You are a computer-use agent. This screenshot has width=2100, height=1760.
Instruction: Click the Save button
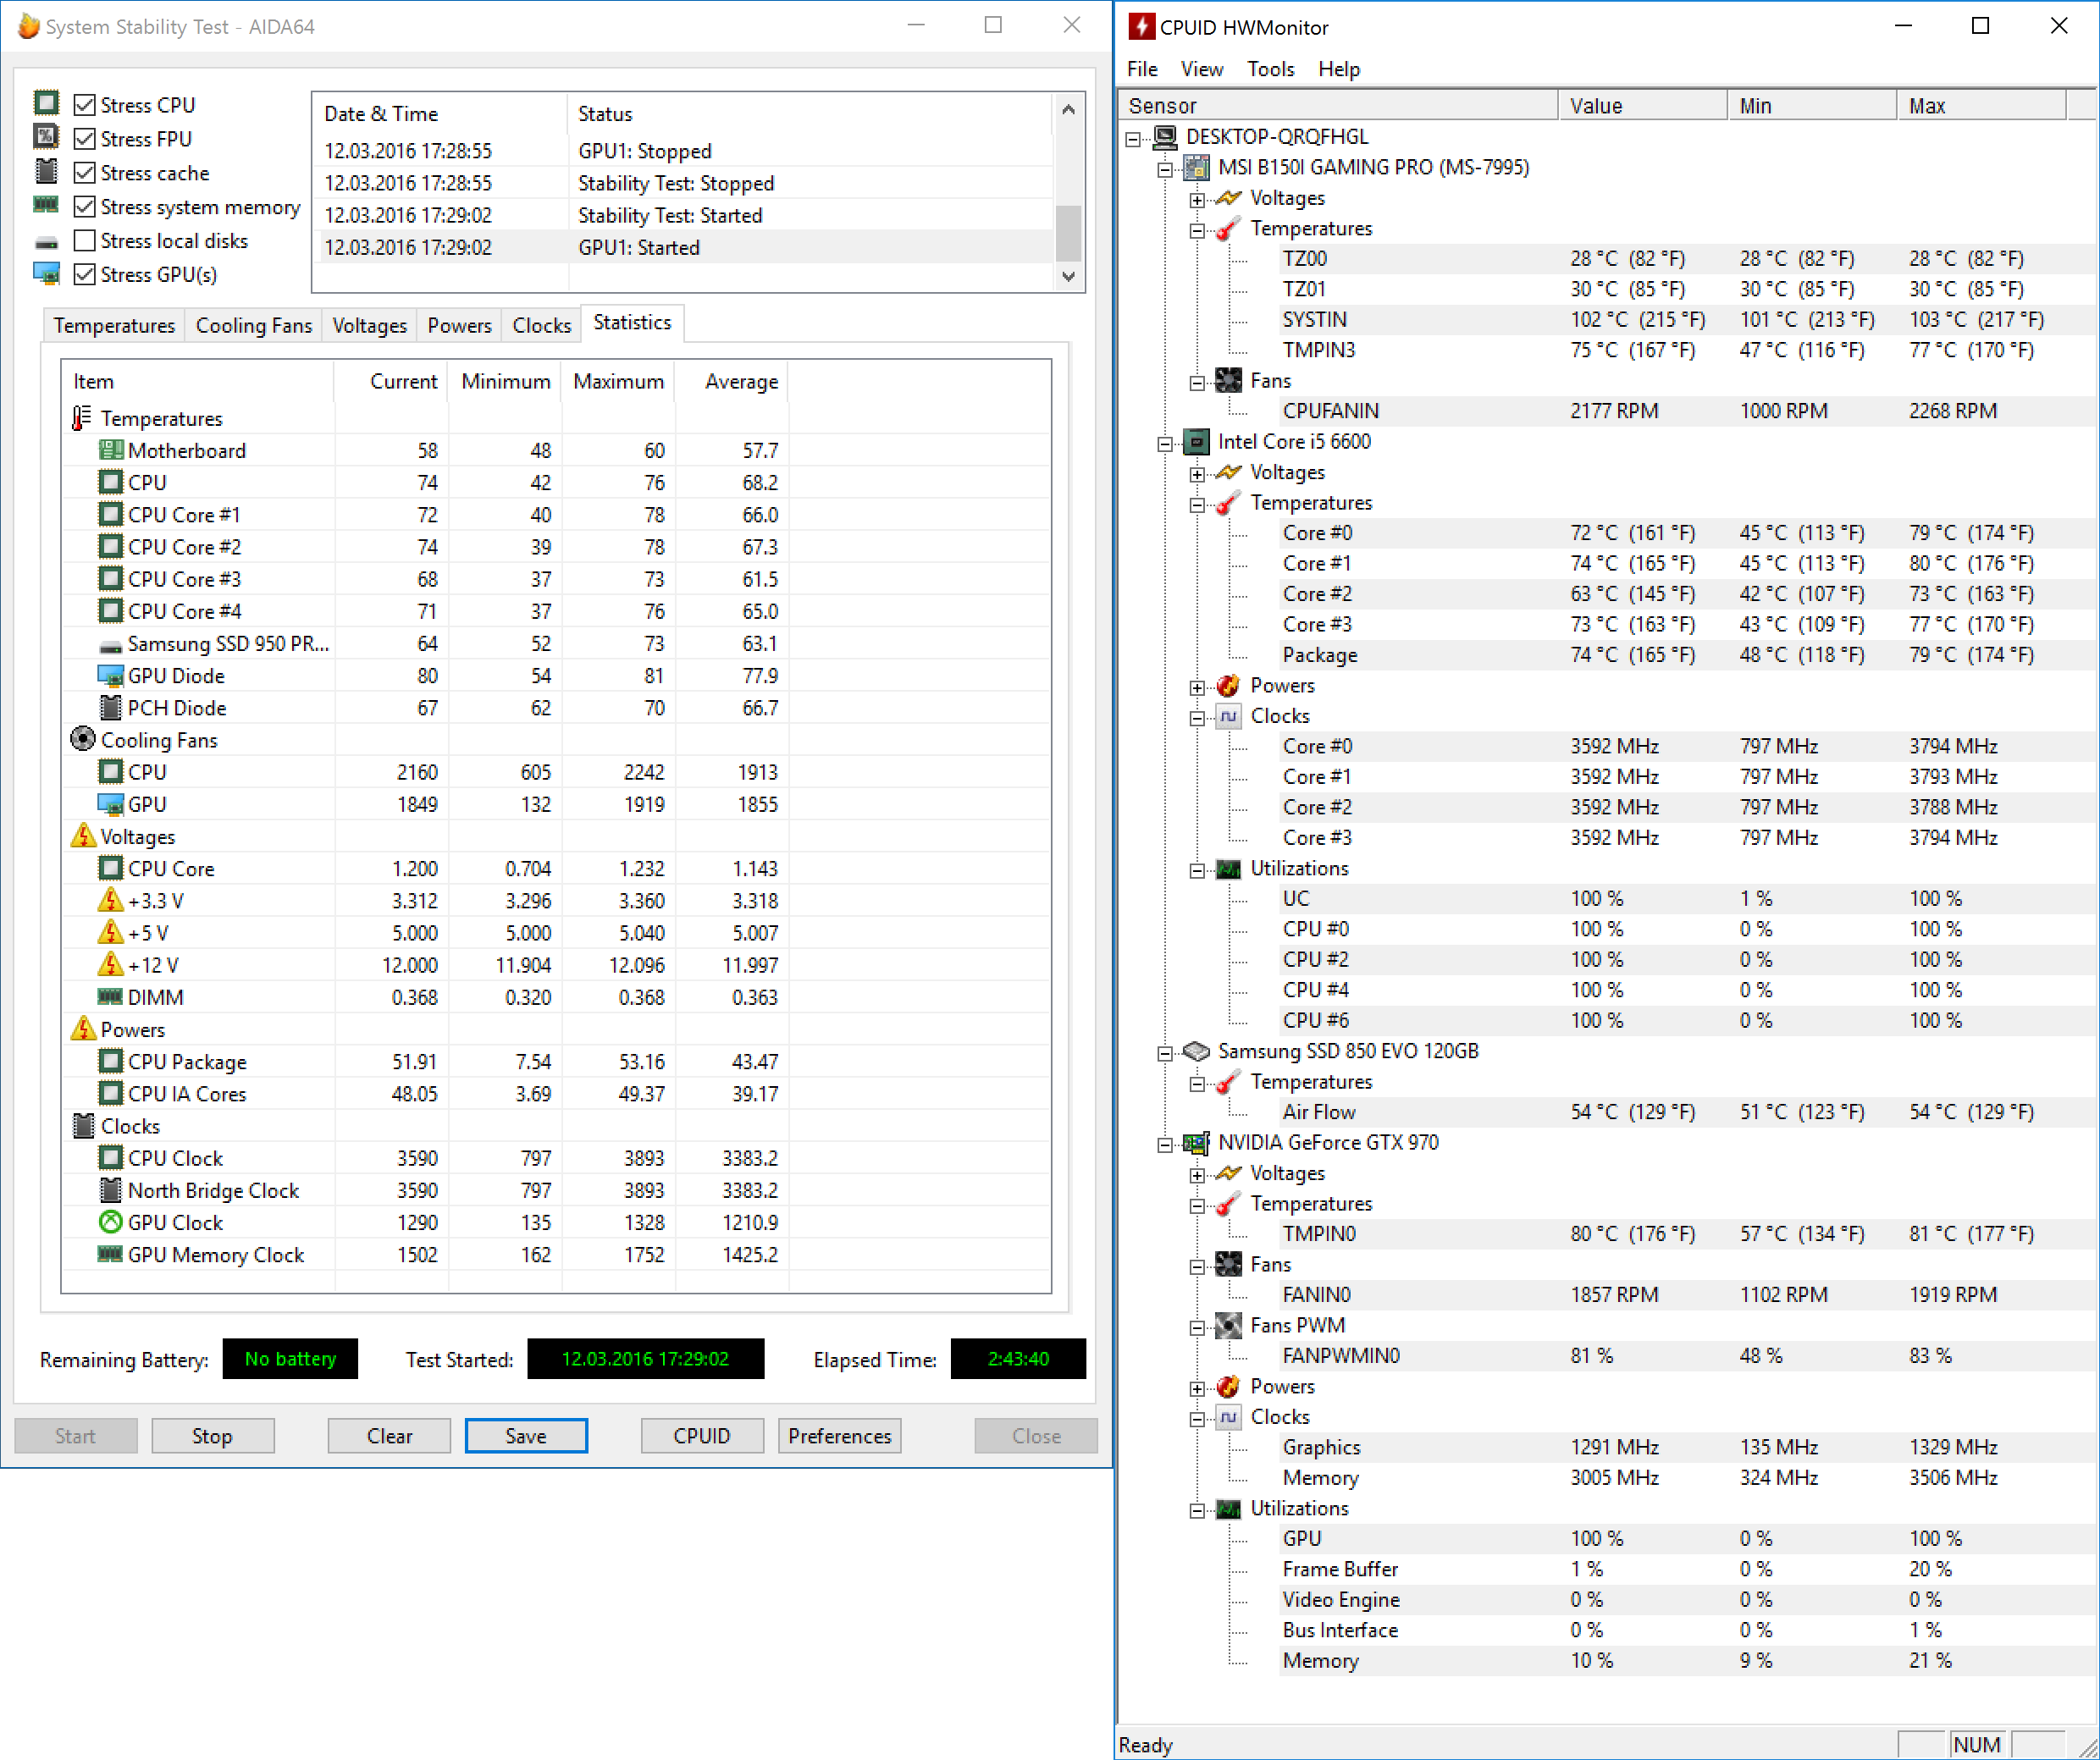pos(526,1435)
